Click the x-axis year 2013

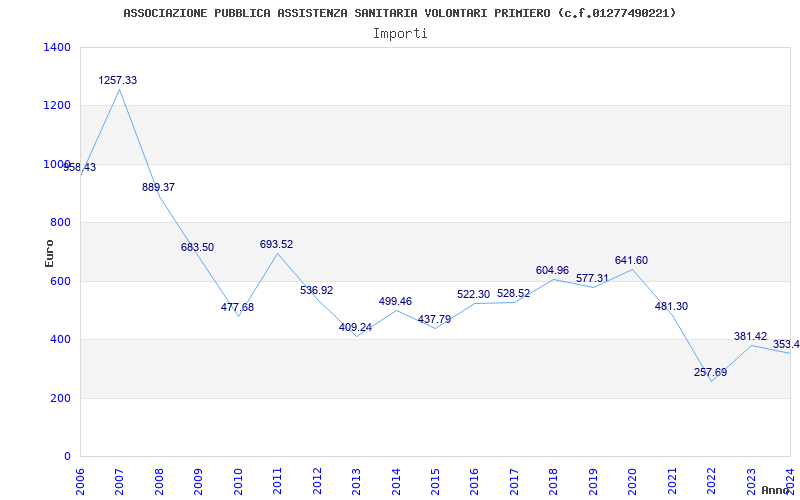(x=356, y=481)
